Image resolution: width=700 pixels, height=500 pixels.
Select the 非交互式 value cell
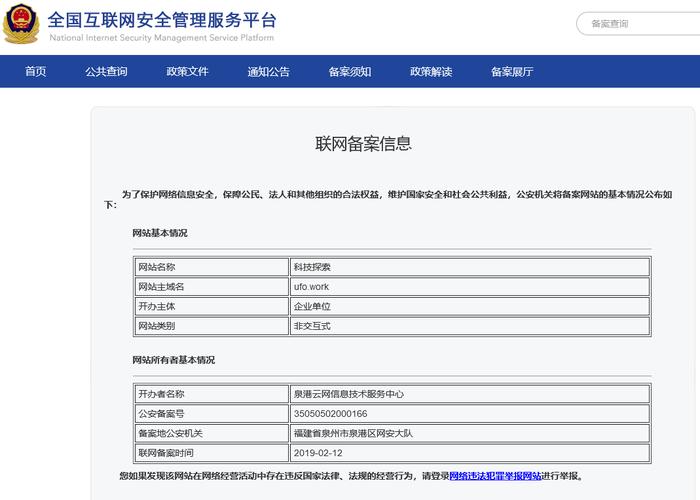[470, 326]
